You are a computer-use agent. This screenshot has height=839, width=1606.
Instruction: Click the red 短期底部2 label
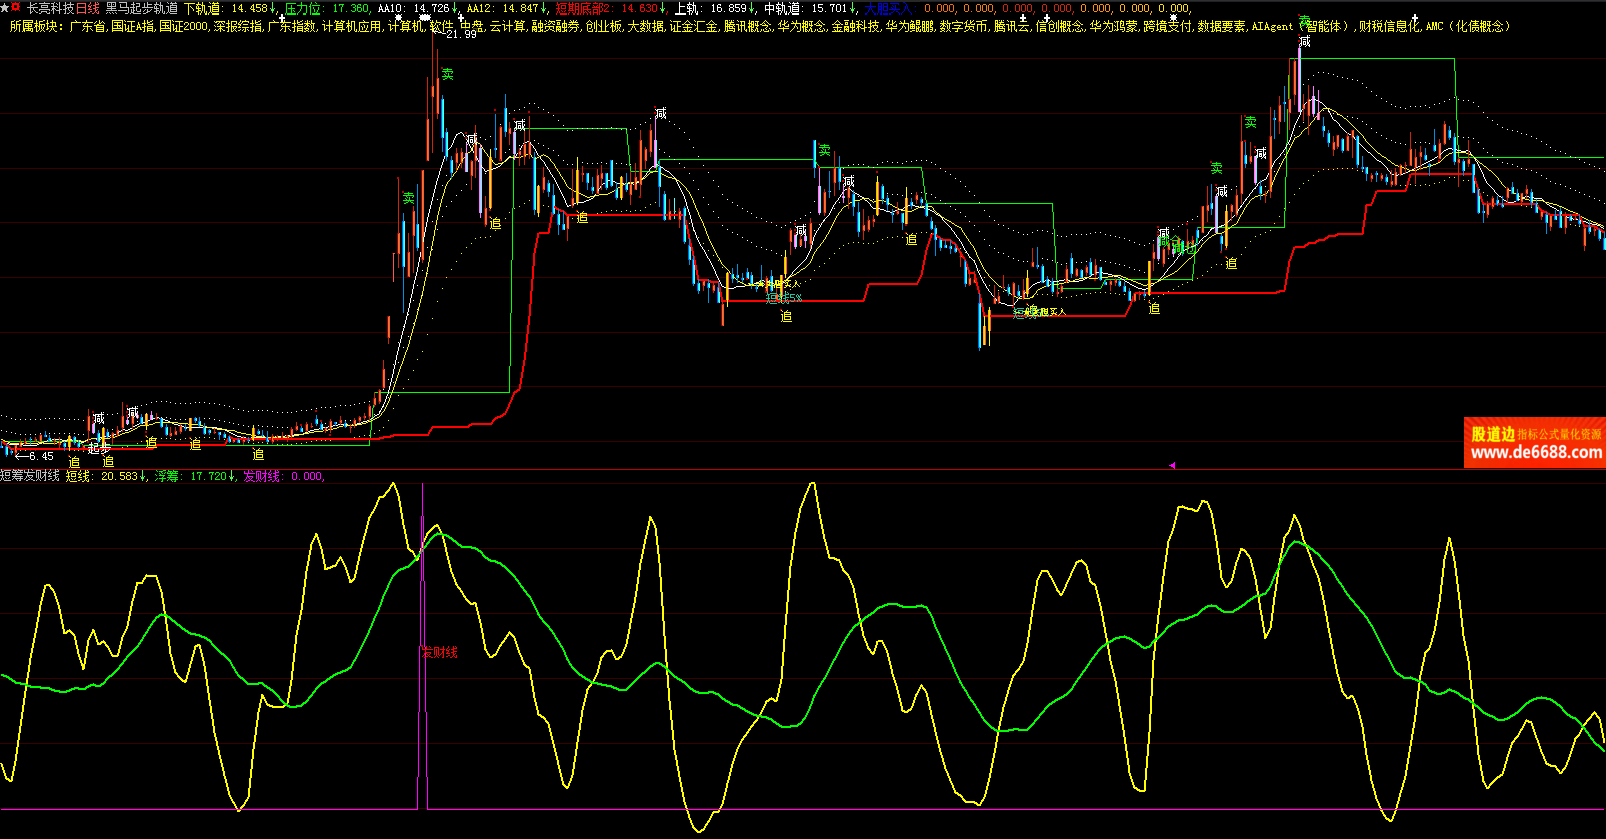(x=582, y=8)
